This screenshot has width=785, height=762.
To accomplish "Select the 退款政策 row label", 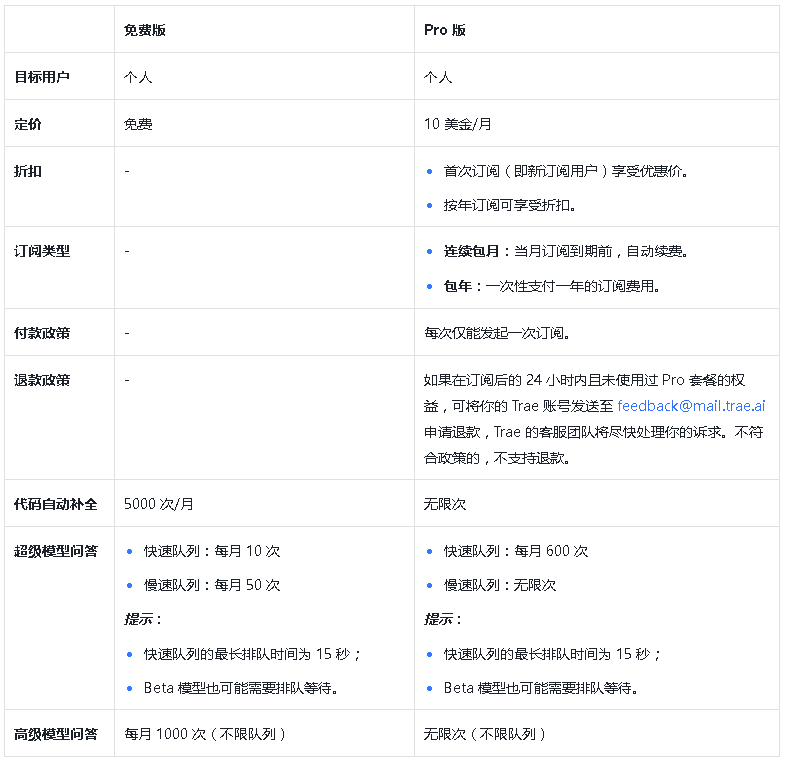I will 42,380.
